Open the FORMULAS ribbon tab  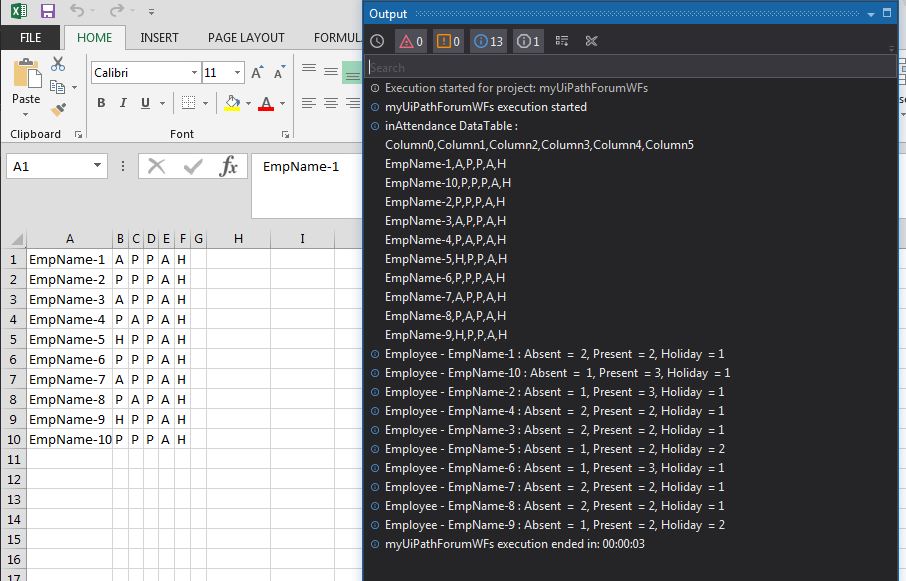pos(337,38)
